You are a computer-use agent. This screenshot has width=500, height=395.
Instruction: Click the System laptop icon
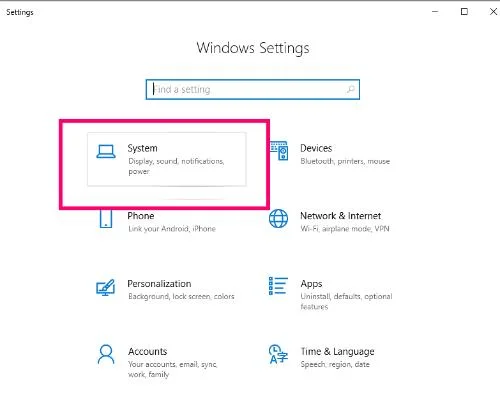[106, 152]
